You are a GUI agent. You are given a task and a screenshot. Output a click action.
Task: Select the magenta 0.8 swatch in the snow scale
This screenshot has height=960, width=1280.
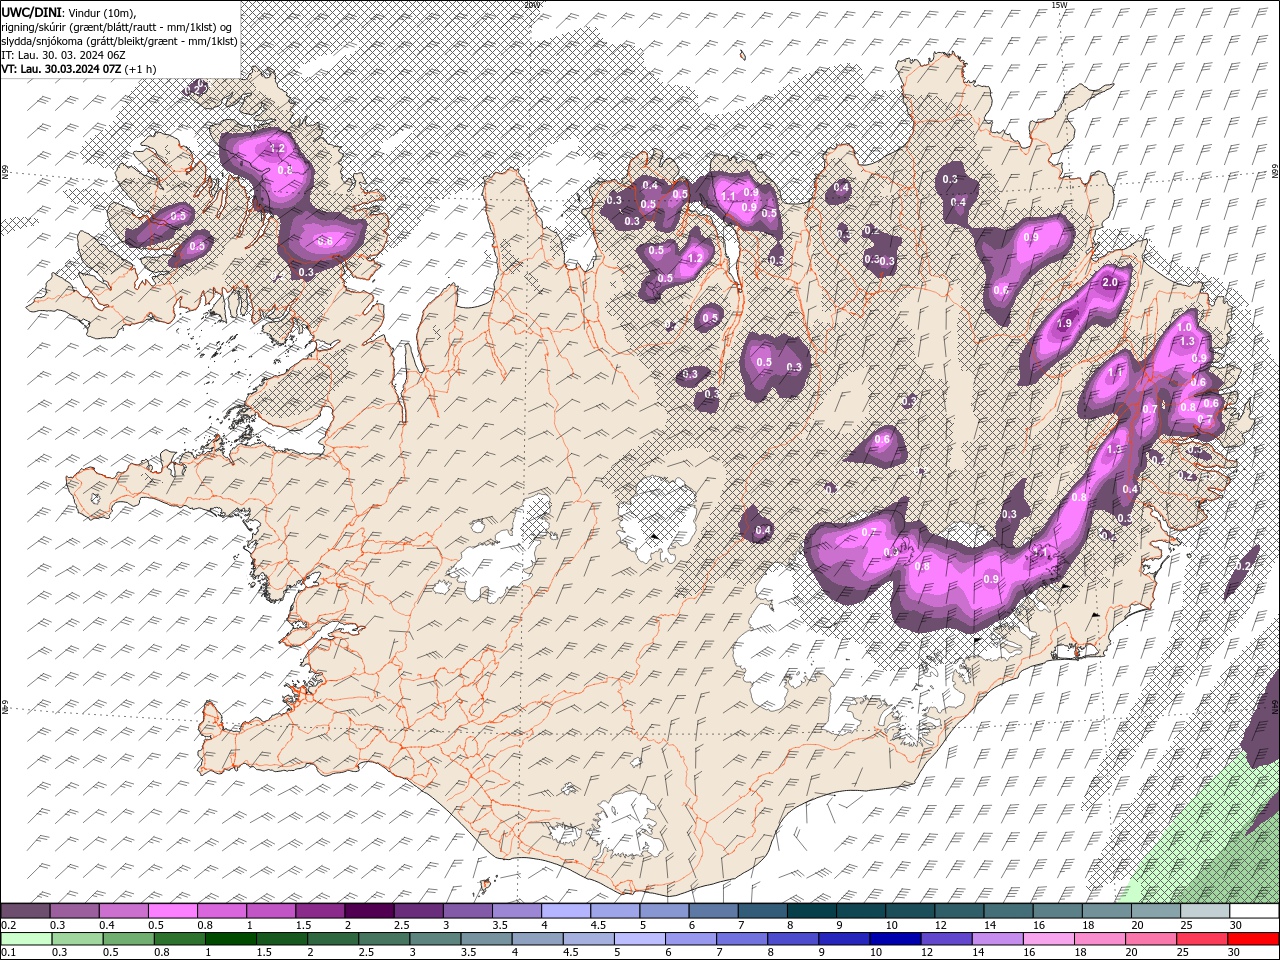(x=222, y=912)
